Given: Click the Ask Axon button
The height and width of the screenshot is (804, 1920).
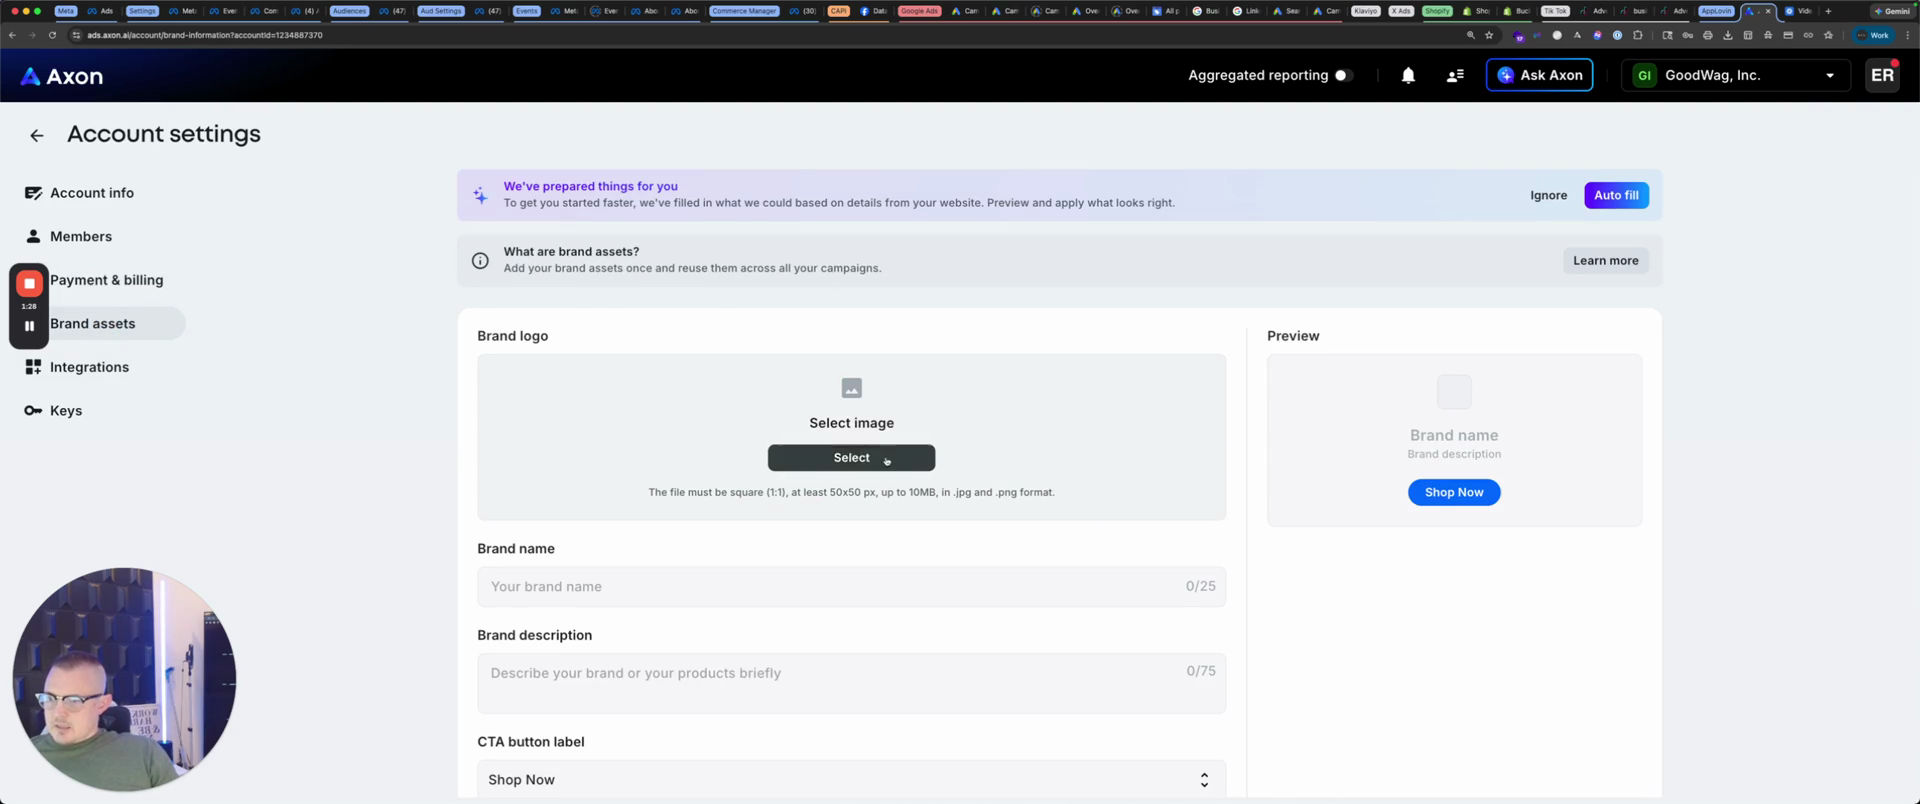Looking at the screenshot, I should click(x=1538, y=75).
